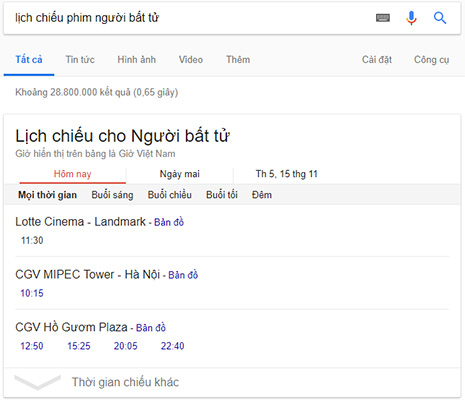This screenshot has height=400, width=465.
Task: Open Bản đồ for CGV Hồ Gươm Plaza
Action: 151,328
